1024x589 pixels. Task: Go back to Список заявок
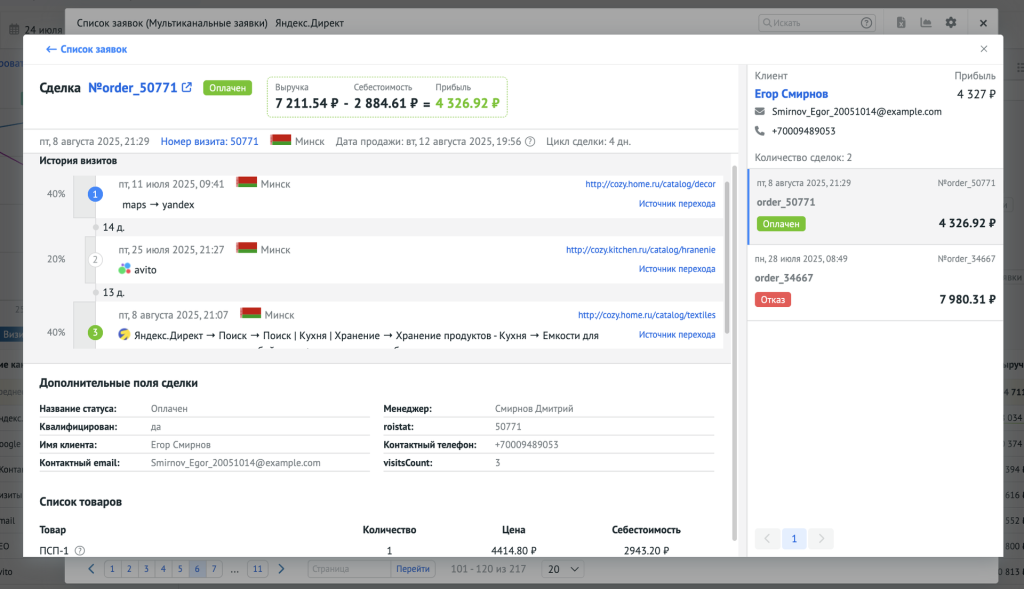tap(86, 49)
